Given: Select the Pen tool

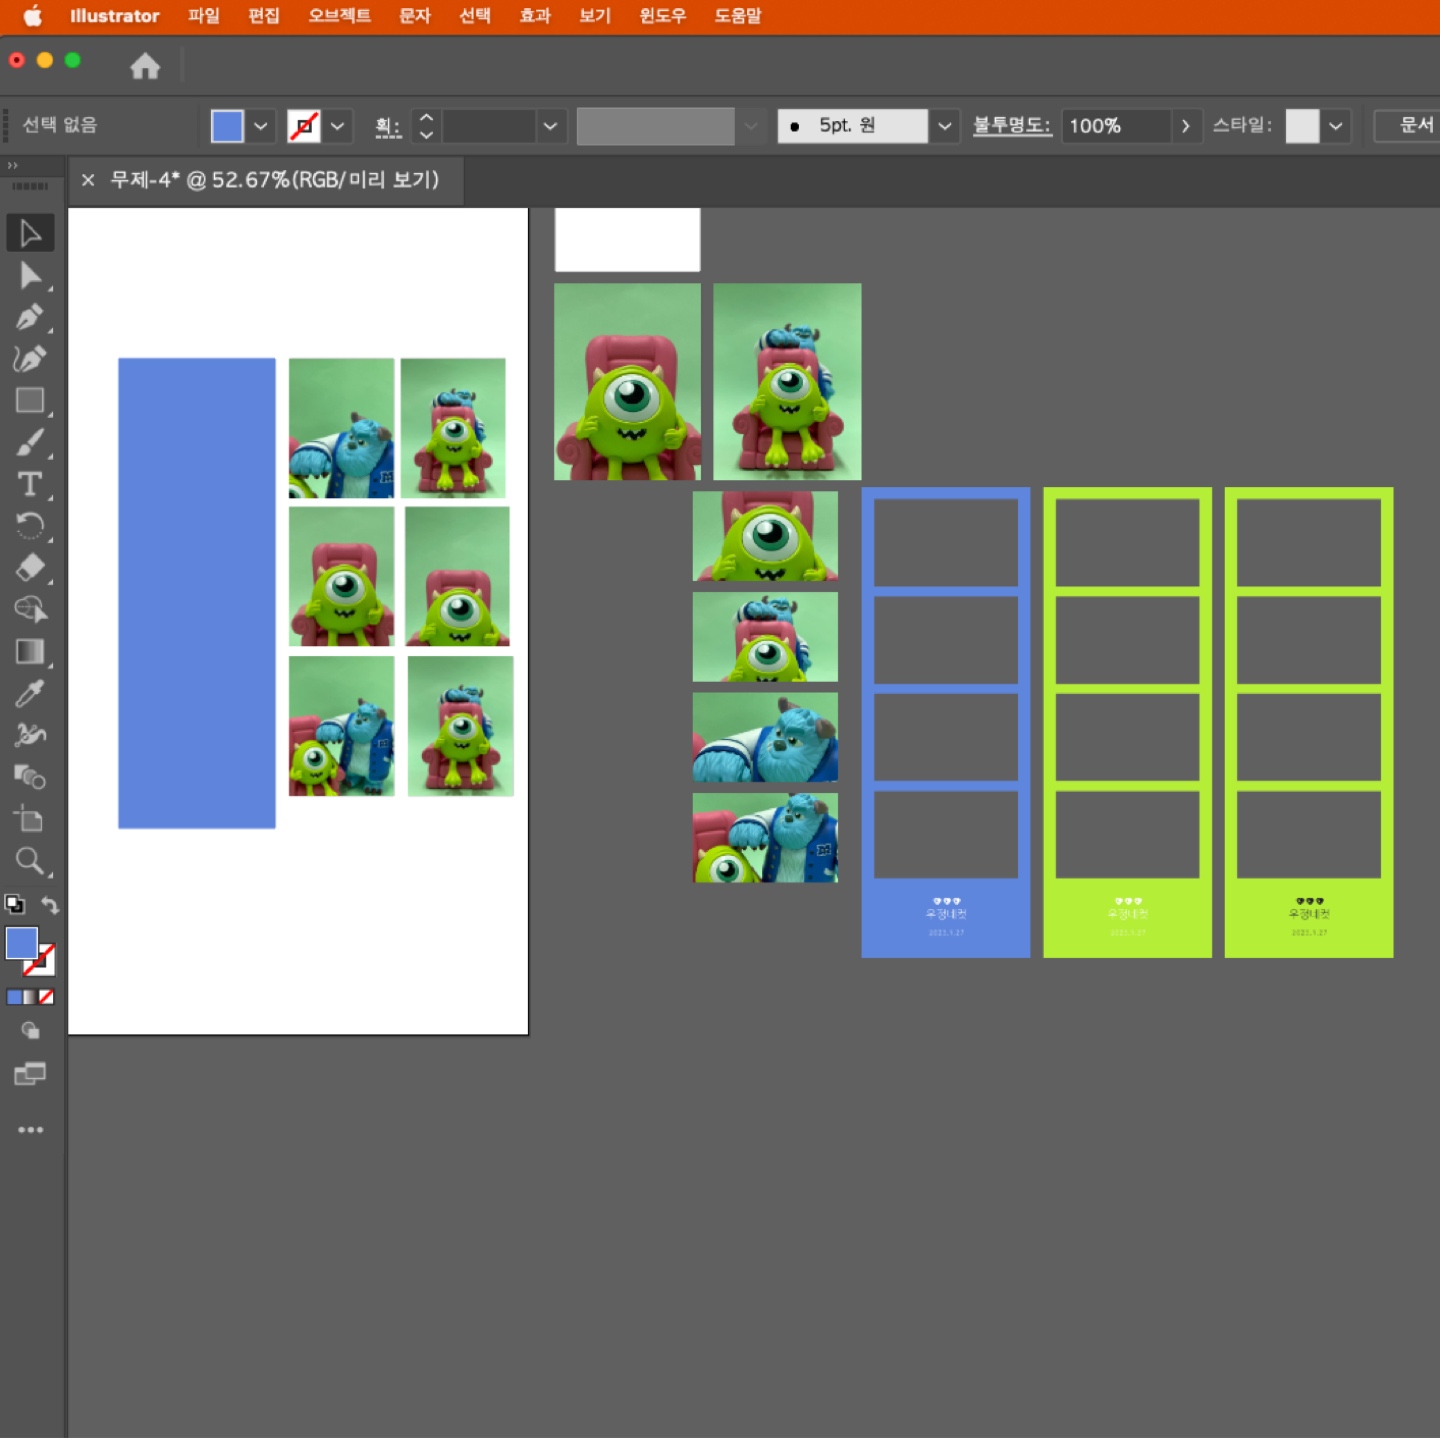Looking at the screenshot, I should tap(30, 317).
